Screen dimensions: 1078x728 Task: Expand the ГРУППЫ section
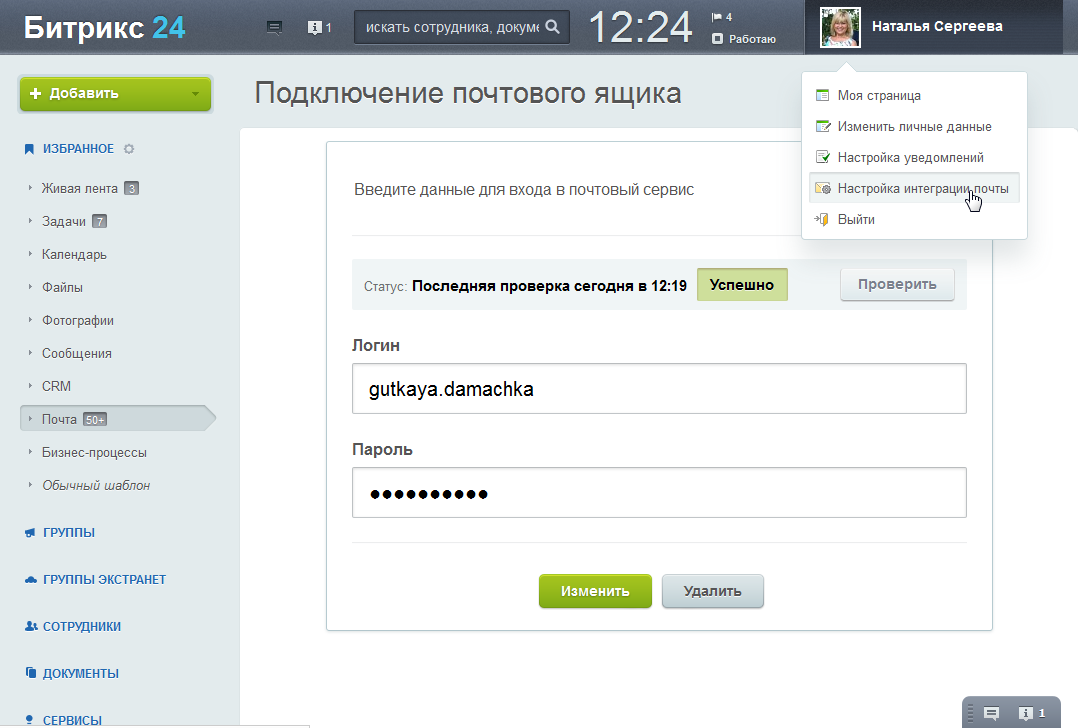coord(69,533)
